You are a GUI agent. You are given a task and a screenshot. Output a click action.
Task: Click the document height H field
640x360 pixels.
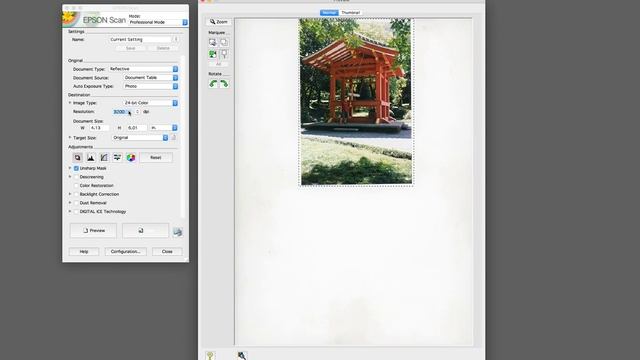tap(136, 128)
